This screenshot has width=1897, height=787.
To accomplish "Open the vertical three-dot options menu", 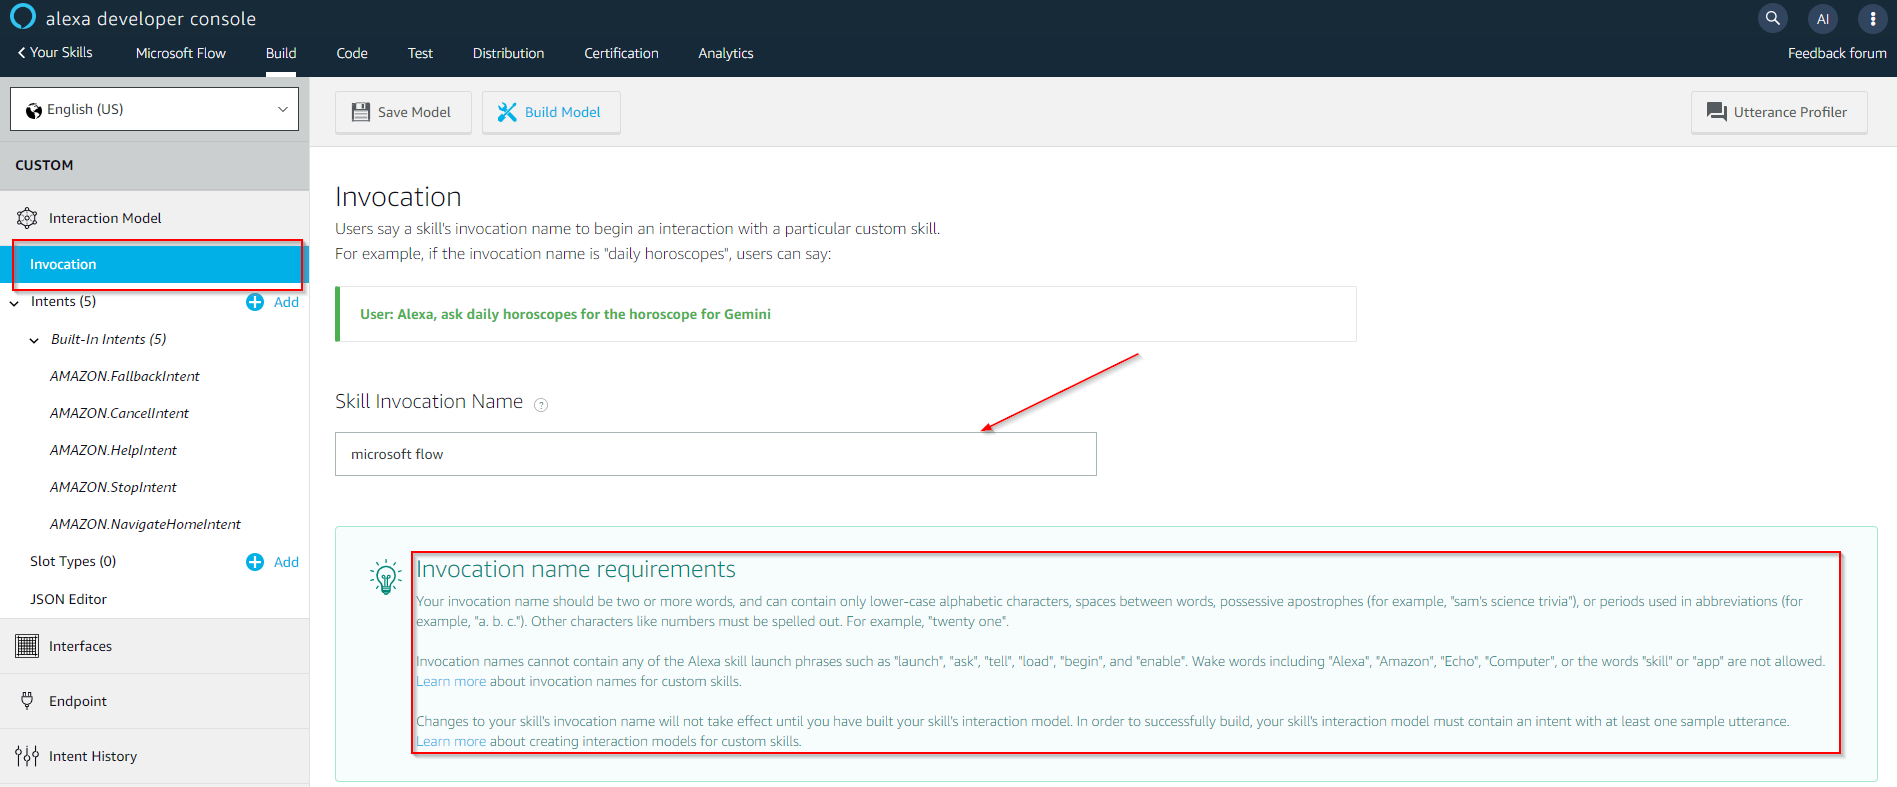I will click(x=1872, y=18).
